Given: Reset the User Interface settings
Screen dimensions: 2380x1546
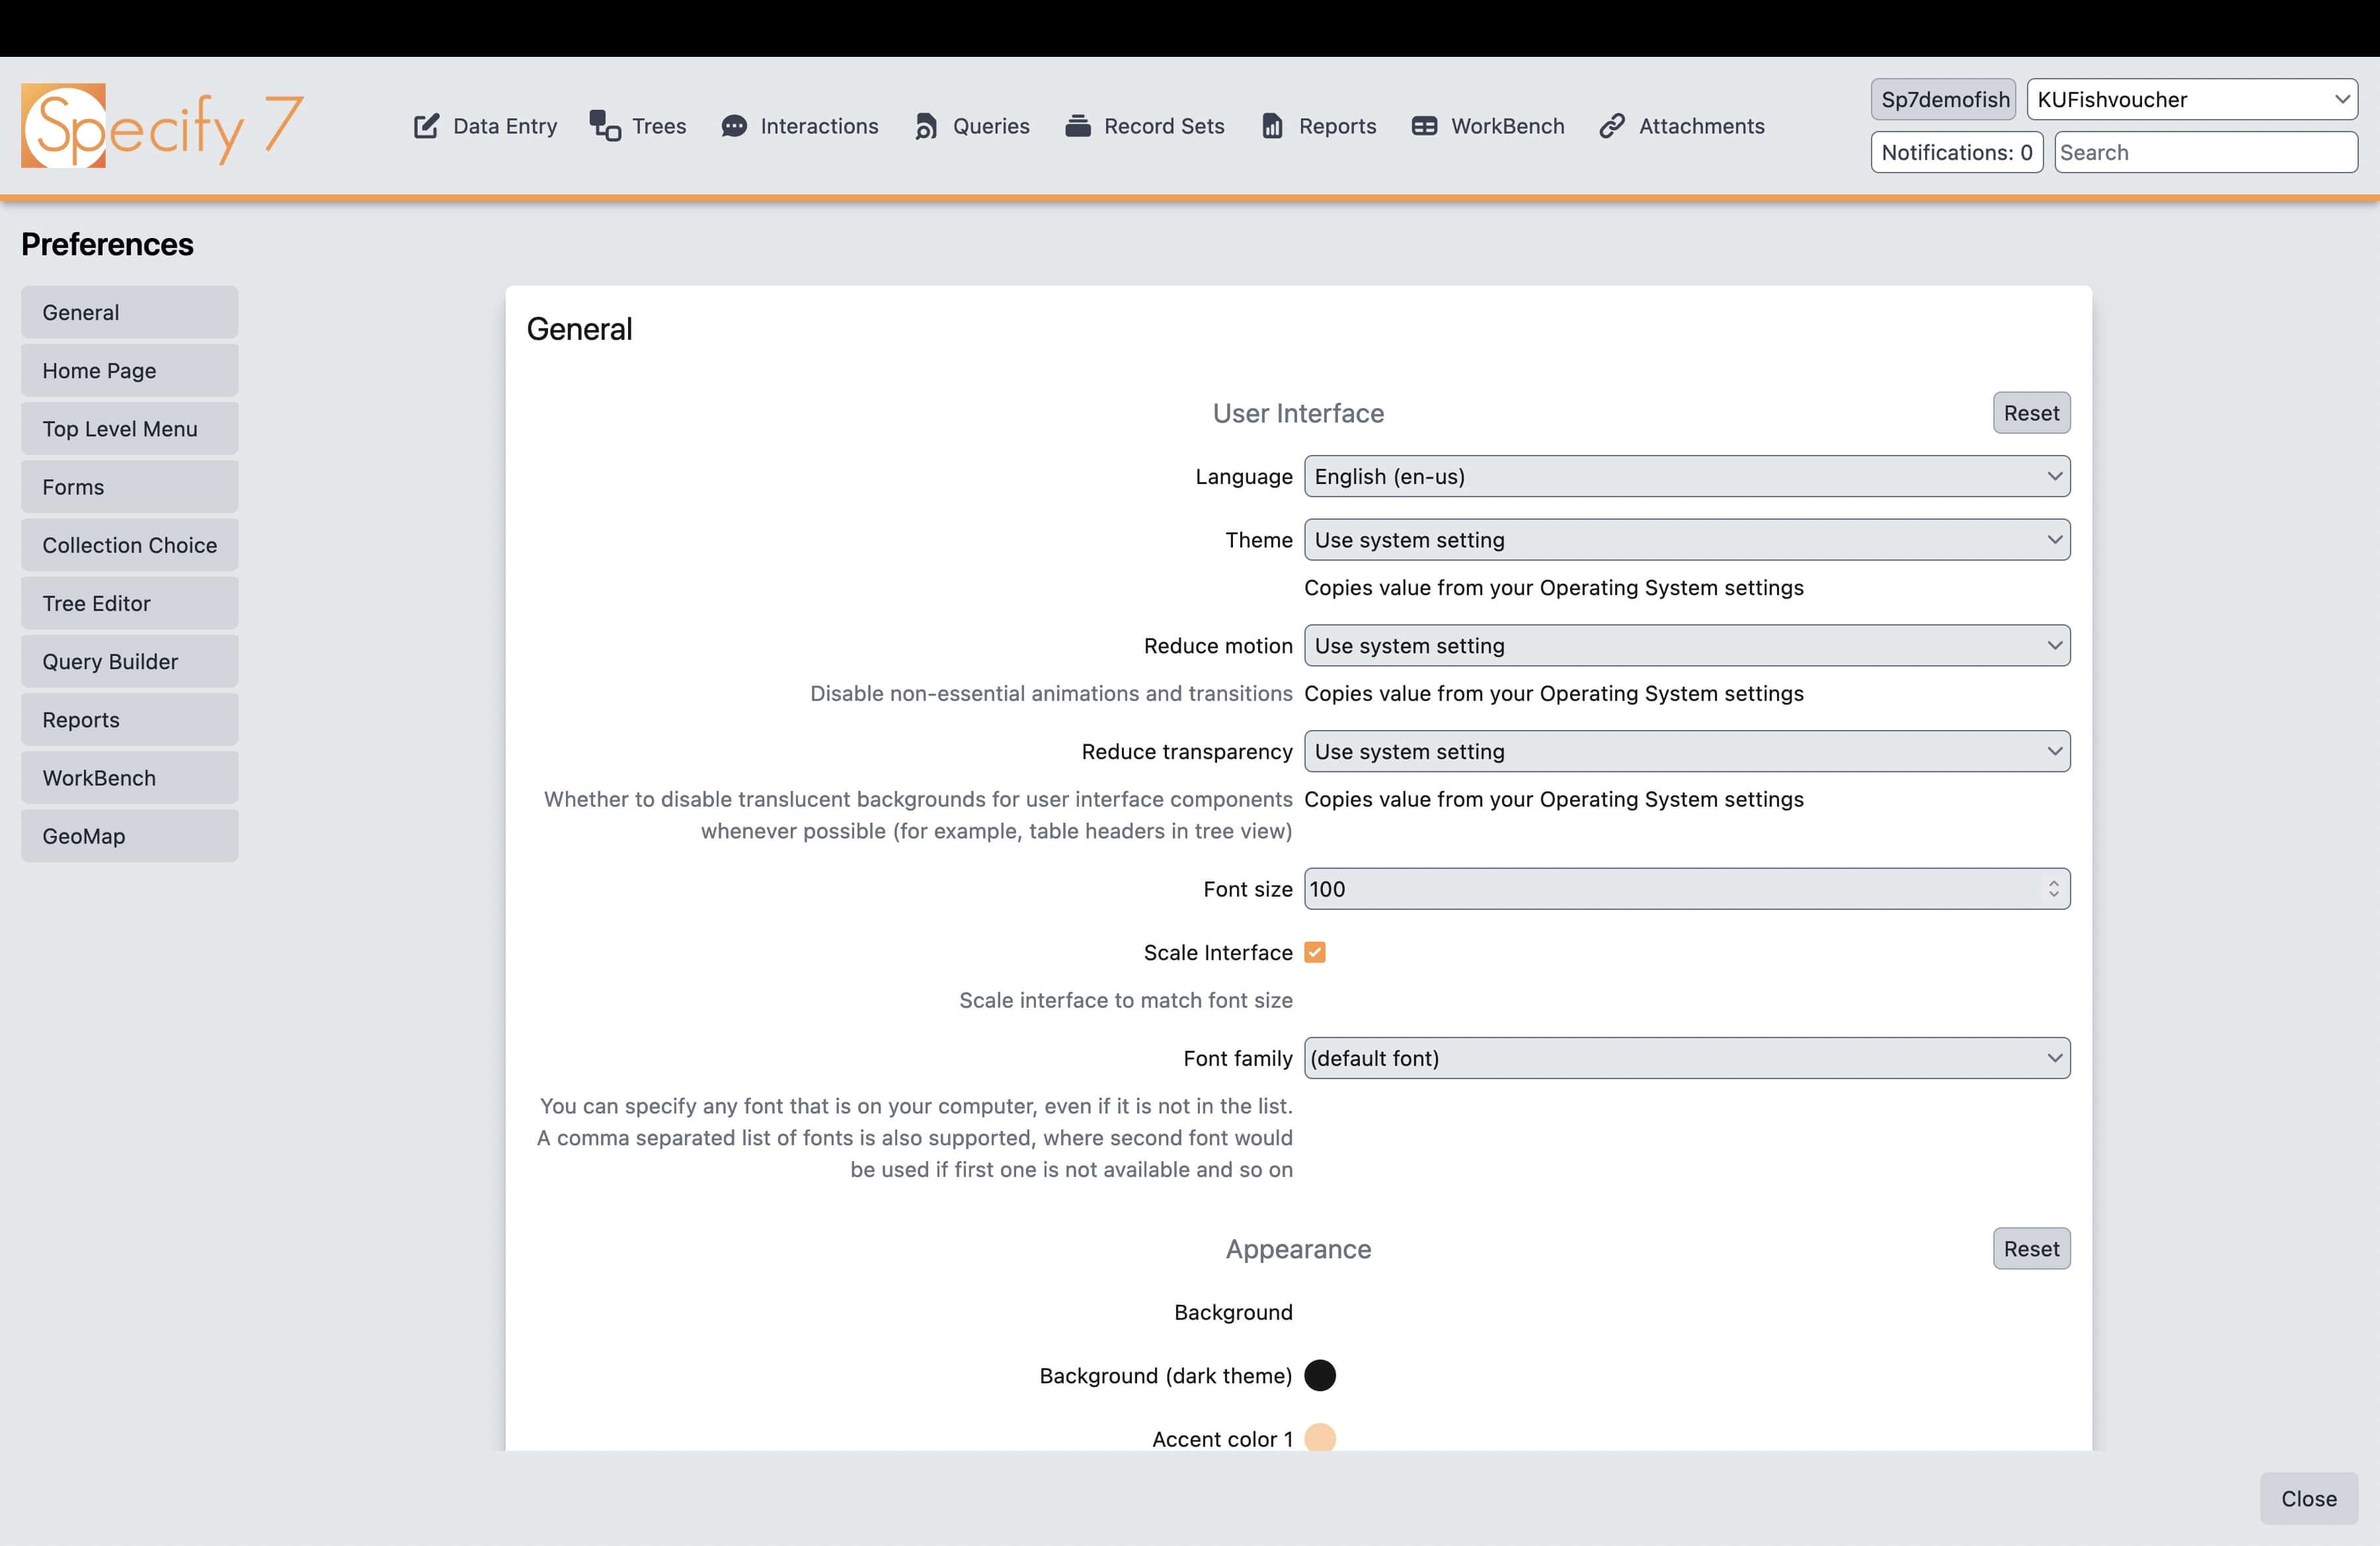Looking at the screenshot, I should pos(2031,412).
